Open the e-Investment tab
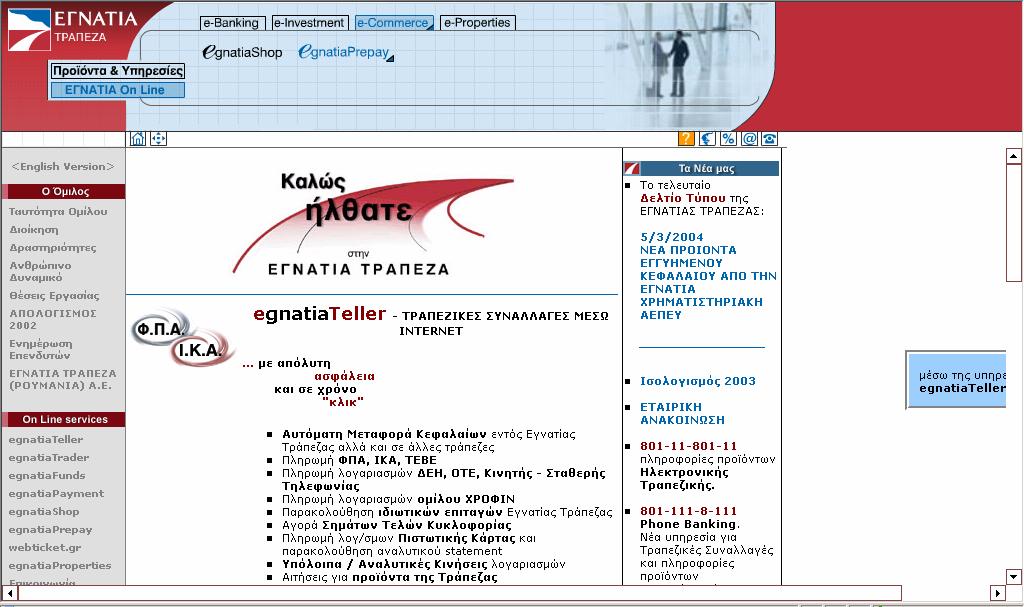Viewport: 1024px width, 607px height. 310,23
